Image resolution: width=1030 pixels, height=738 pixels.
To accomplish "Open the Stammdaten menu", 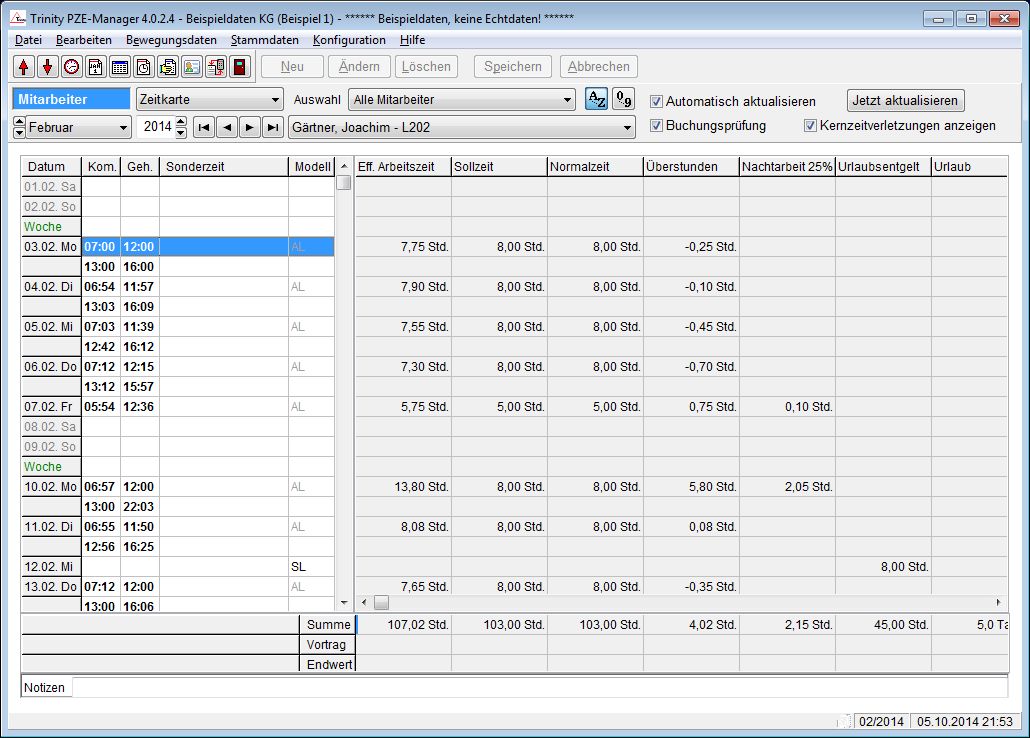I will [264, 40].
